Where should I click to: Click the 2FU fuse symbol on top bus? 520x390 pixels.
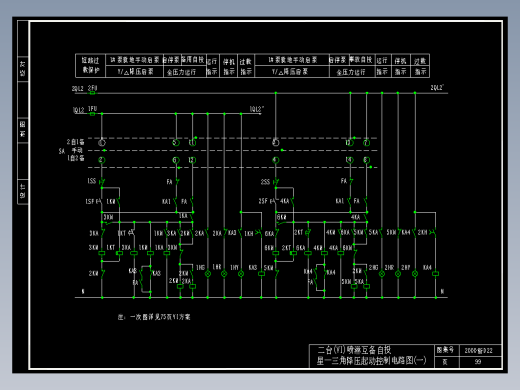92,93
